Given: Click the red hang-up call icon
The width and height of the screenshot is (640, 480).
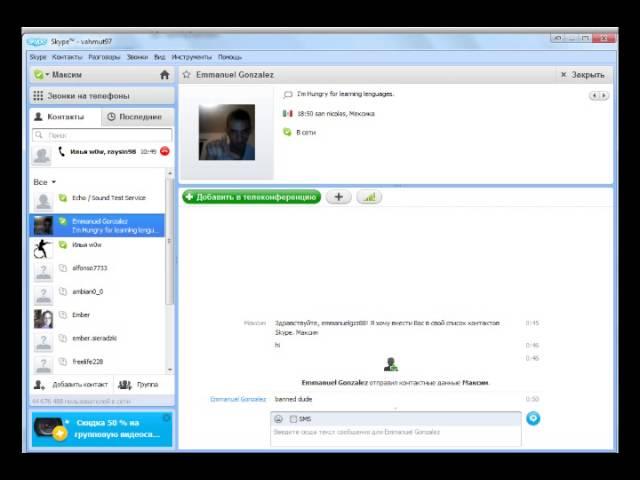Looking at the screenshot, I should 165,151.
